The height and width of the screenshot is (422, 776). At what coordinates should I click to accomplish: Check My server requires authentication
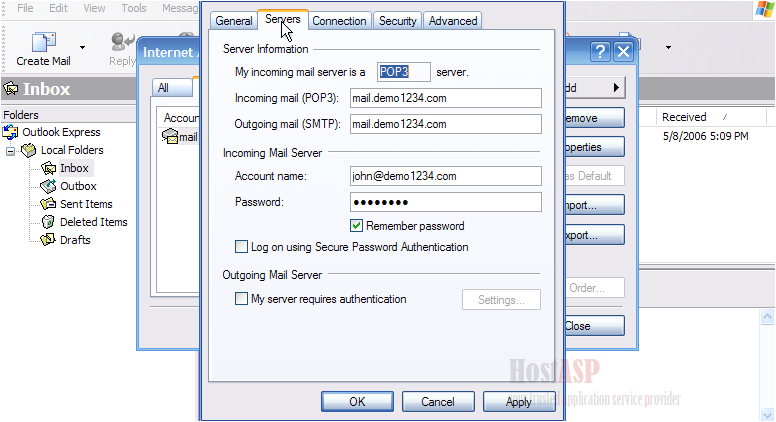[x=241, y=299]
